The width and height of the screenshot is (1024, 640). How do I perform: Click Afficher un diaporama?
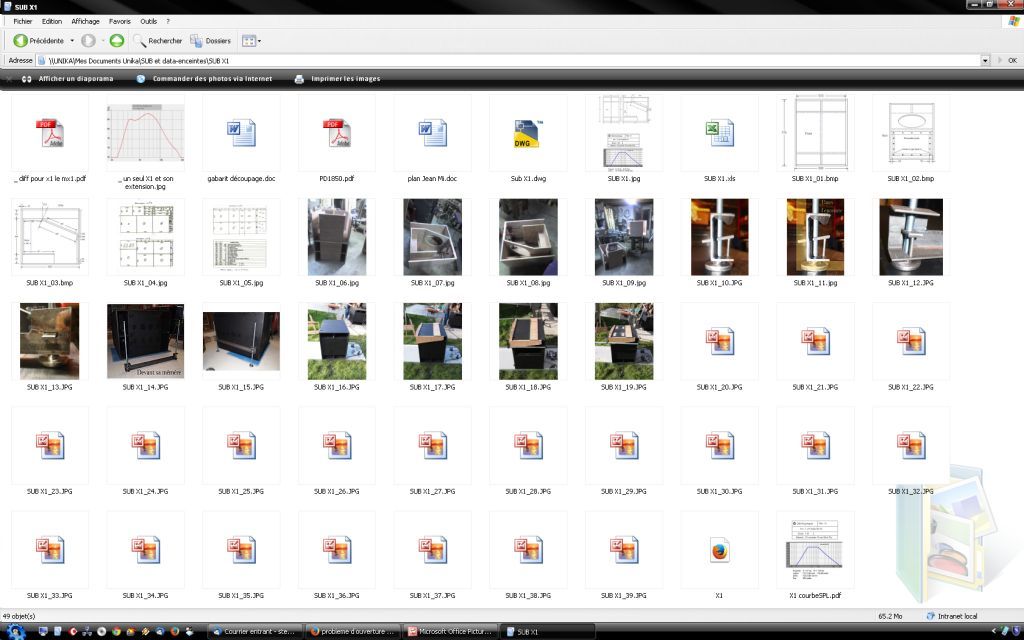coord(67,79)
